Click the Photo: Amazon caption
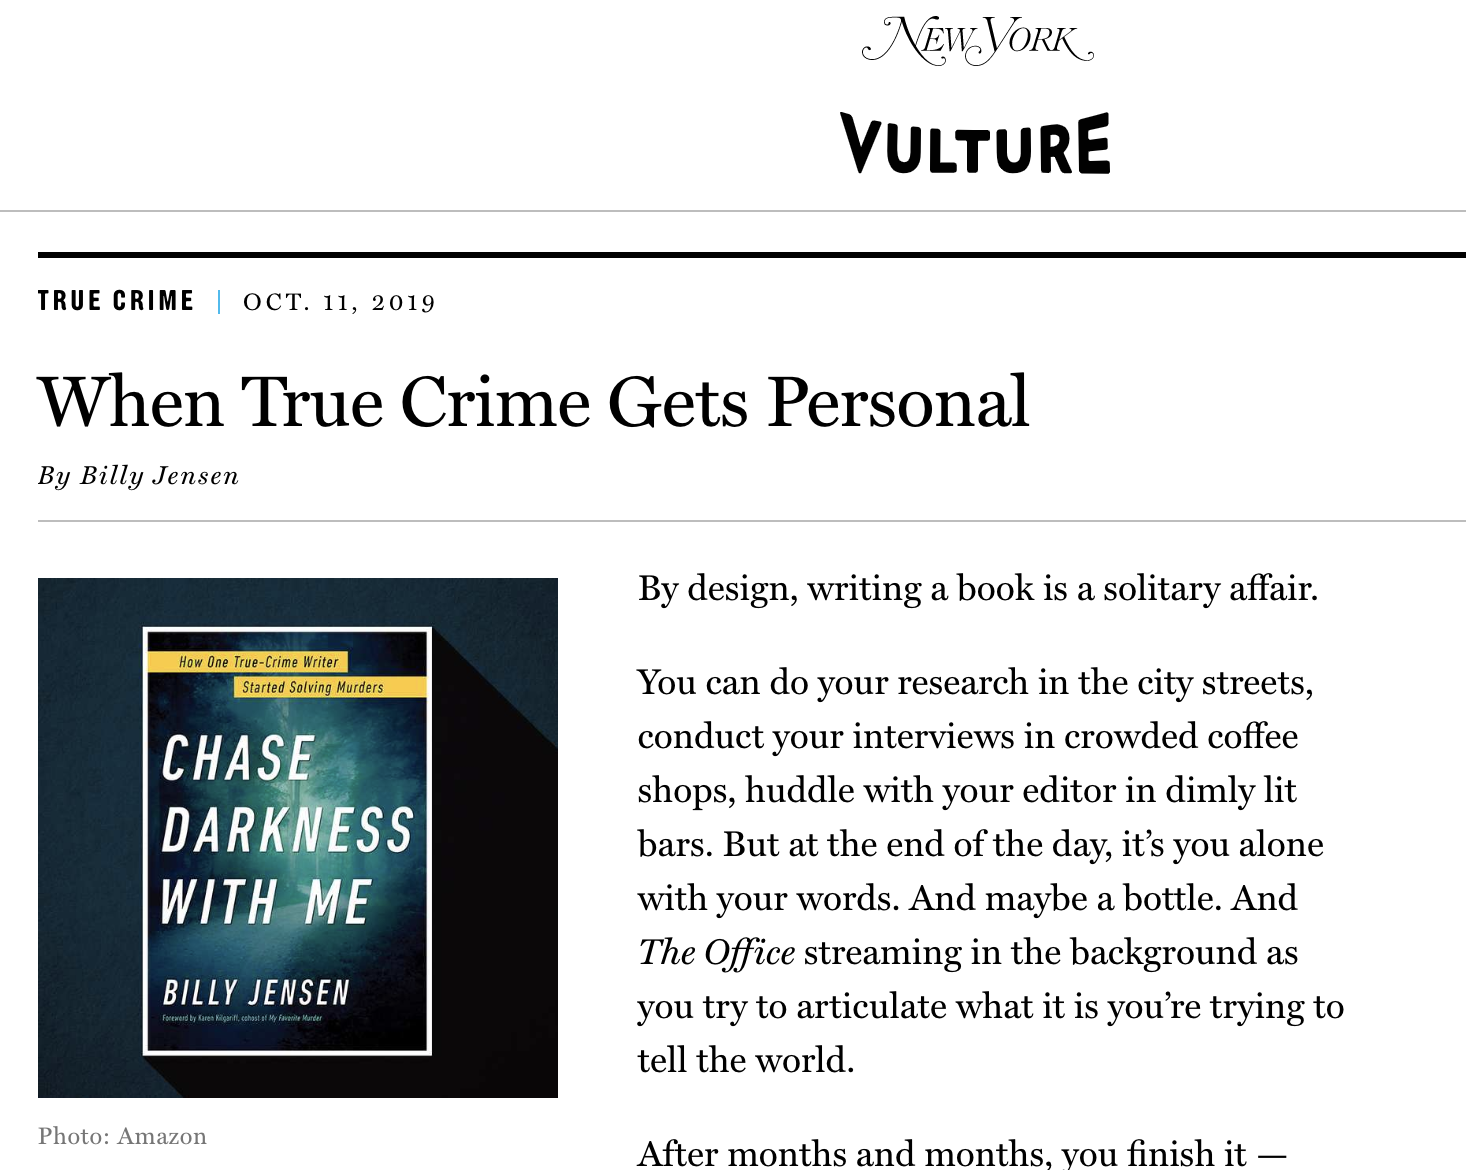The image size is (1466, 1170). pos(122,1136)
